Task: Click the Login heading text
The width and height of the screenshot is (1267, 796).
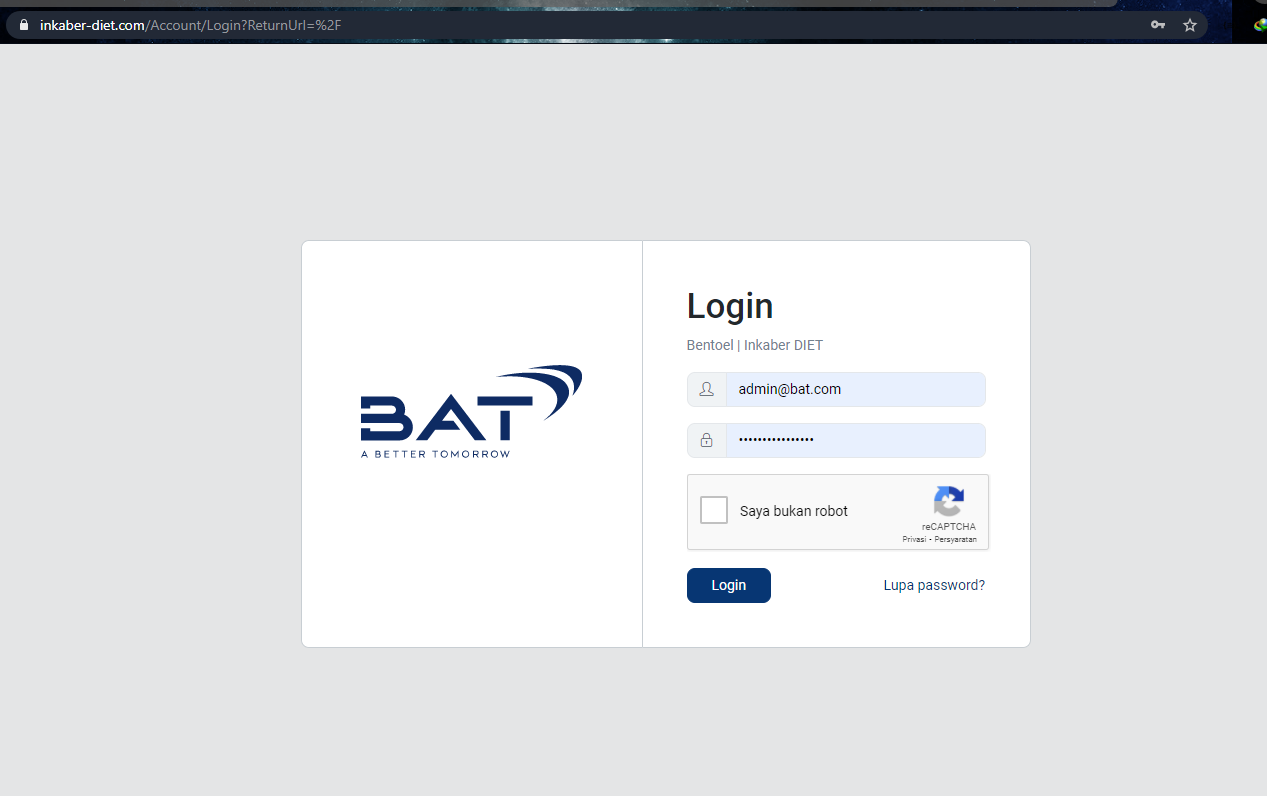Action: [x=730, y=306]
